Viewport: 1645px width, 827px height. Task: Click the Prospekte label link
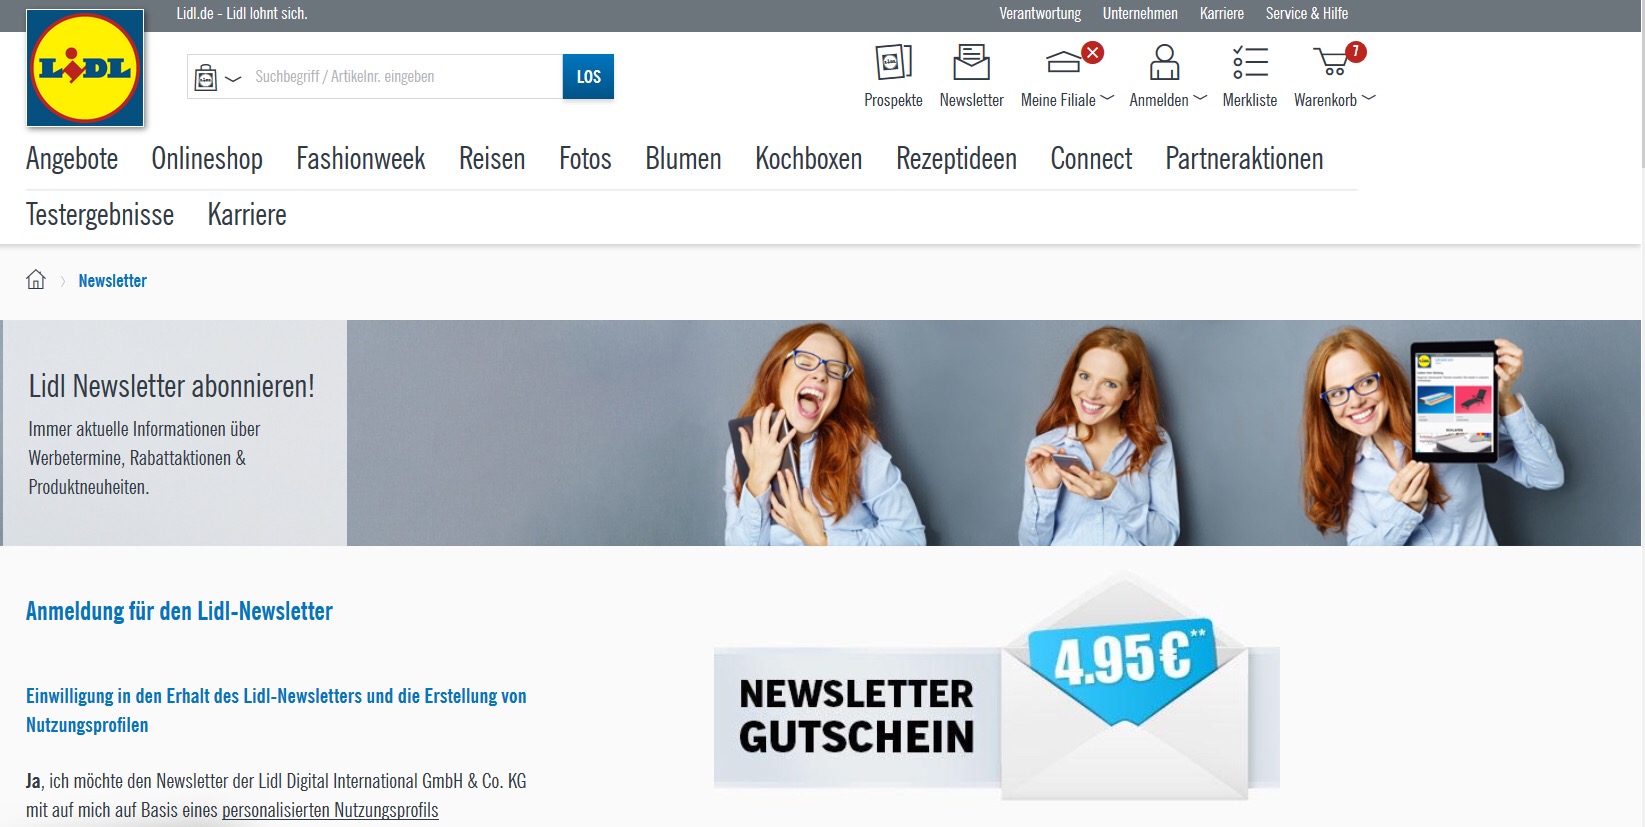coord(893,100)
